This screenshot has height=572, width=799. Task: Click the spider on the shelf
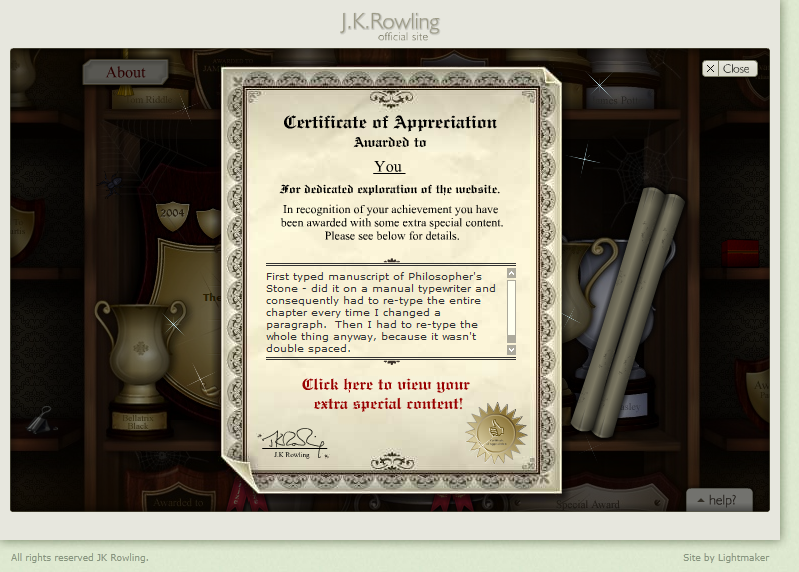111,183
